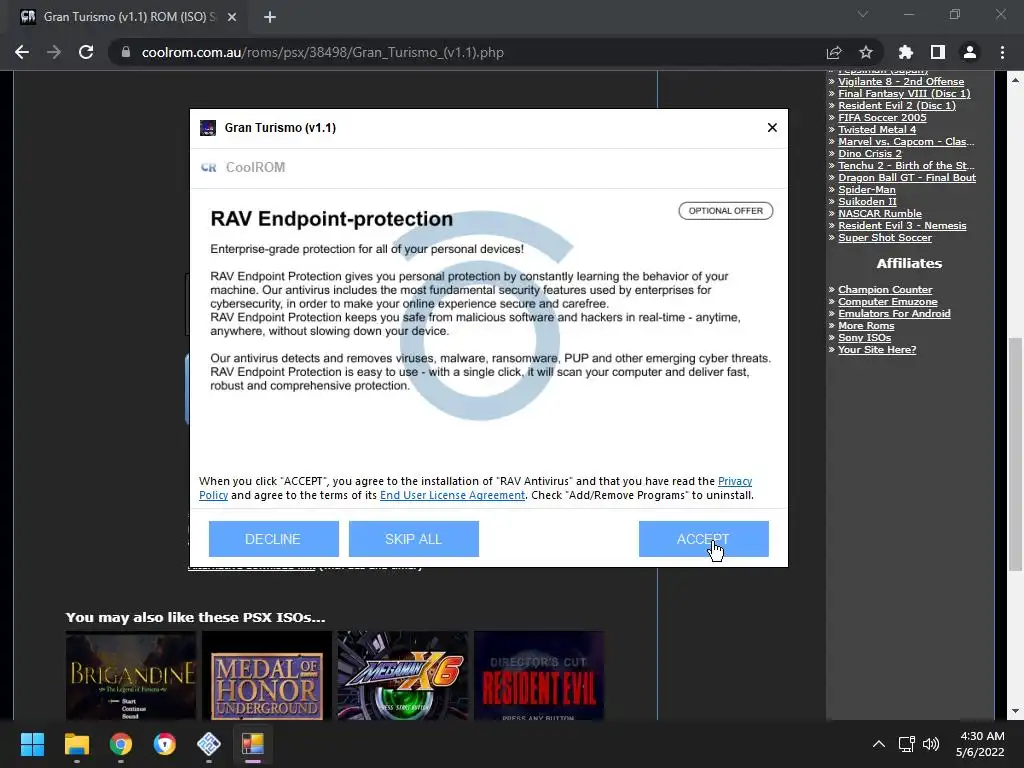Open the Medal of Honor Underground thumbnail
1024x768 pixels.
point(266,675)
